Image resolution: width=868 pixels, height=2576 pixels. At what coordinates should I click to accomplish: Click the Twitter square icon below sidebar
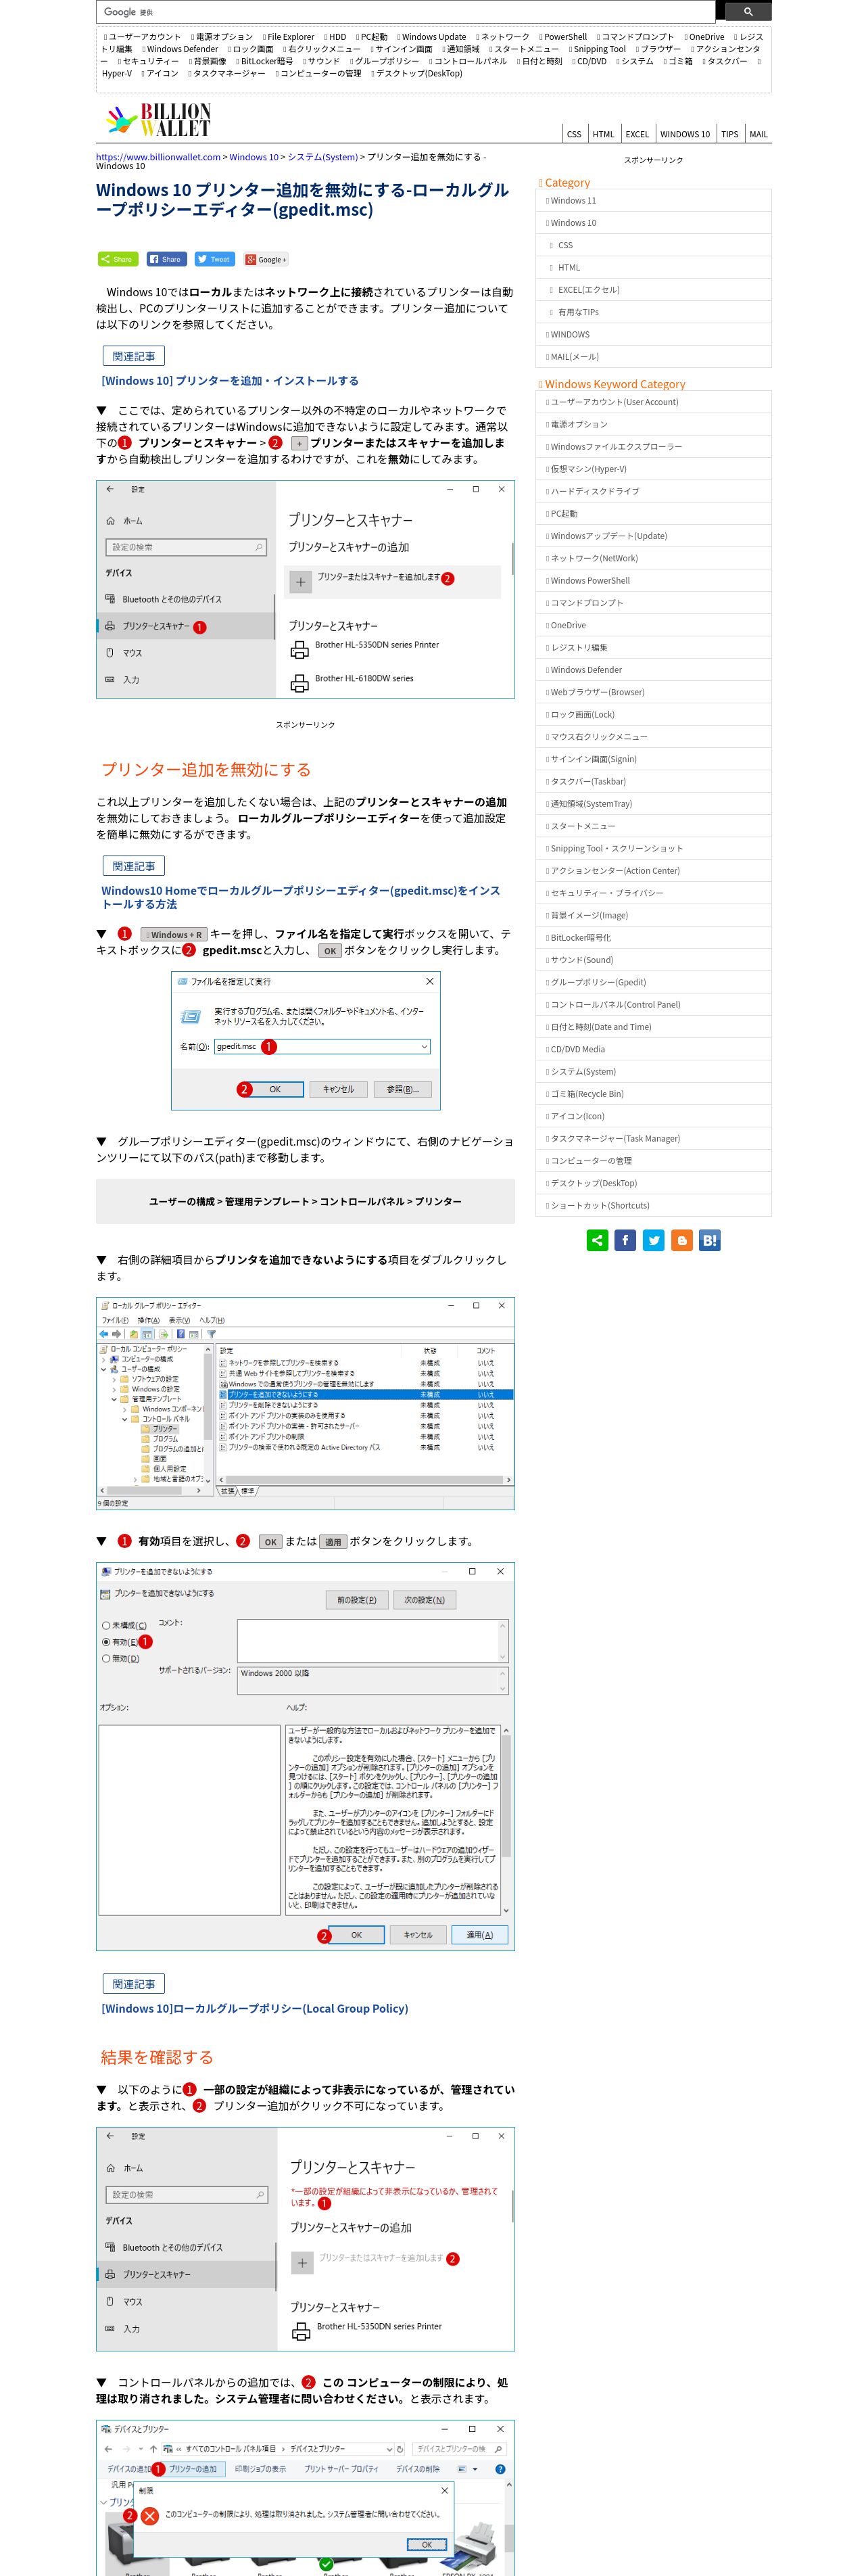tap(653, 1240)
